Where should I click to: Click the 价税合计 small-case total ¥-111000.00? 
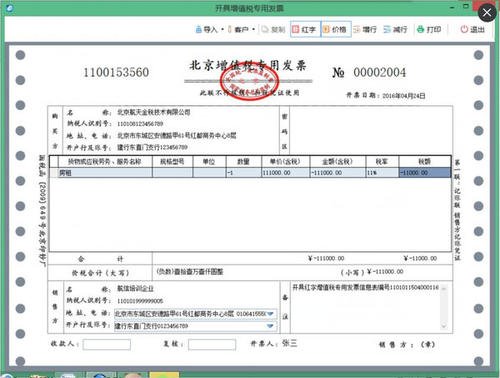coord(385,272)
